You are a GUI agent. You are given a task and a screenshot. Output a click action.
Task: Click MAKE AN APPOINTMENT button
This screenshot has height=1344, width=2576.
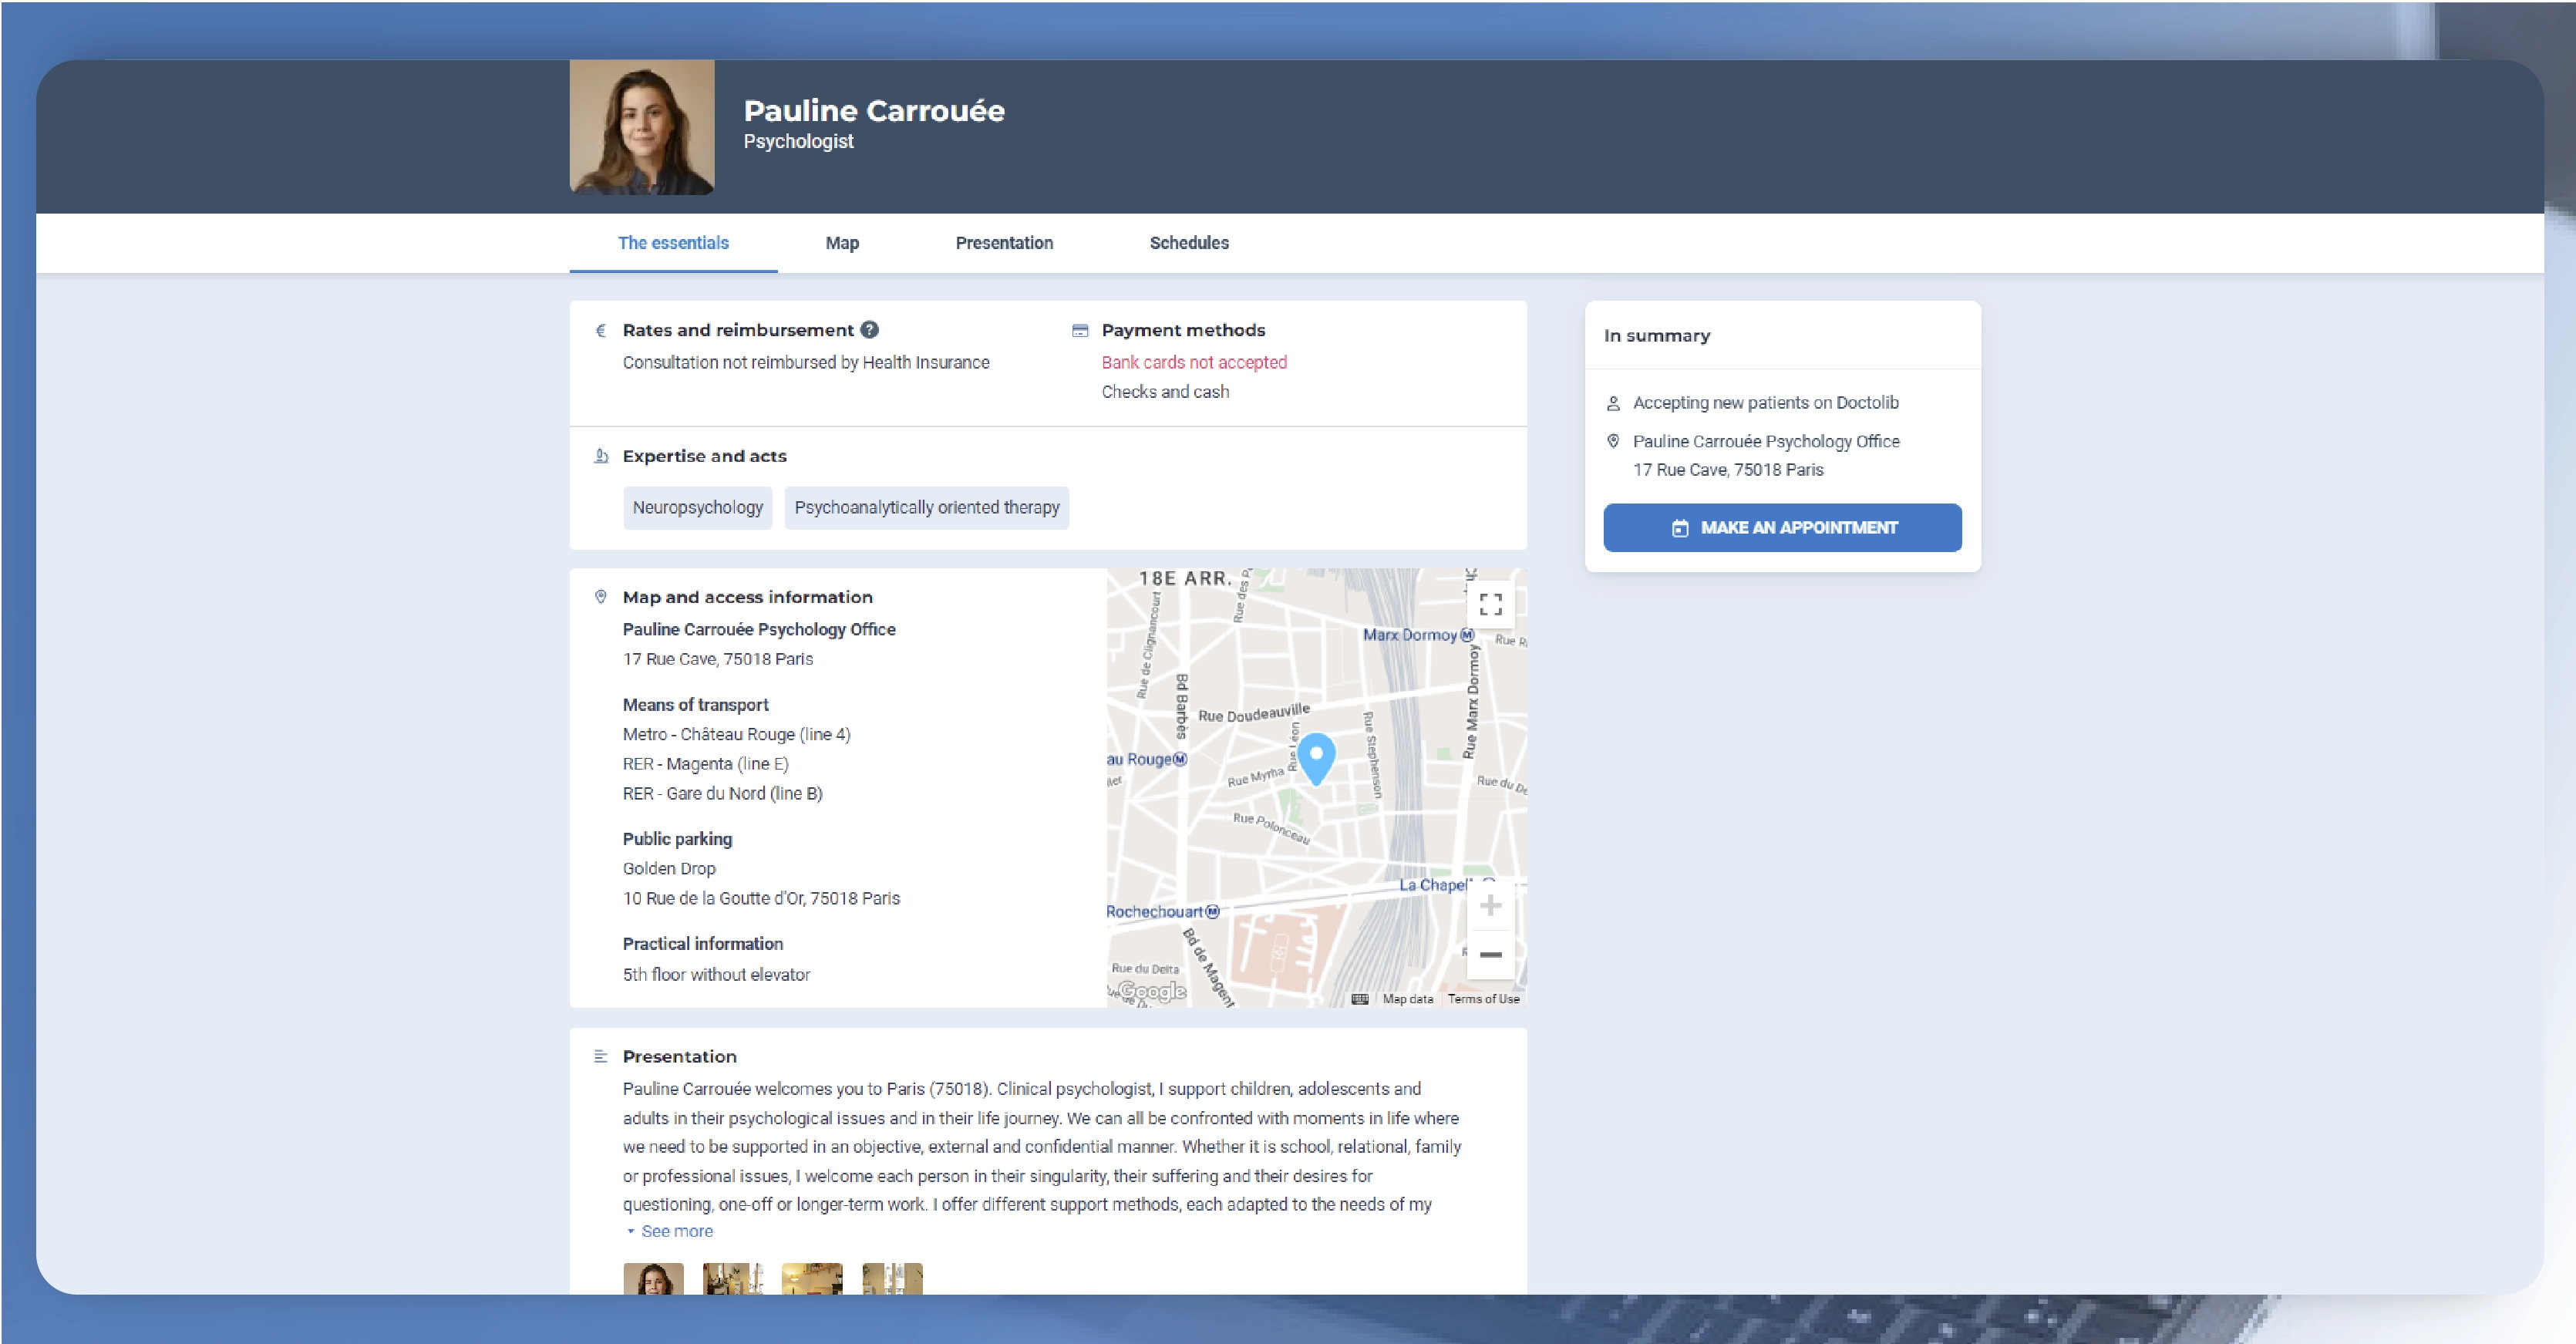coord(1784,527)
